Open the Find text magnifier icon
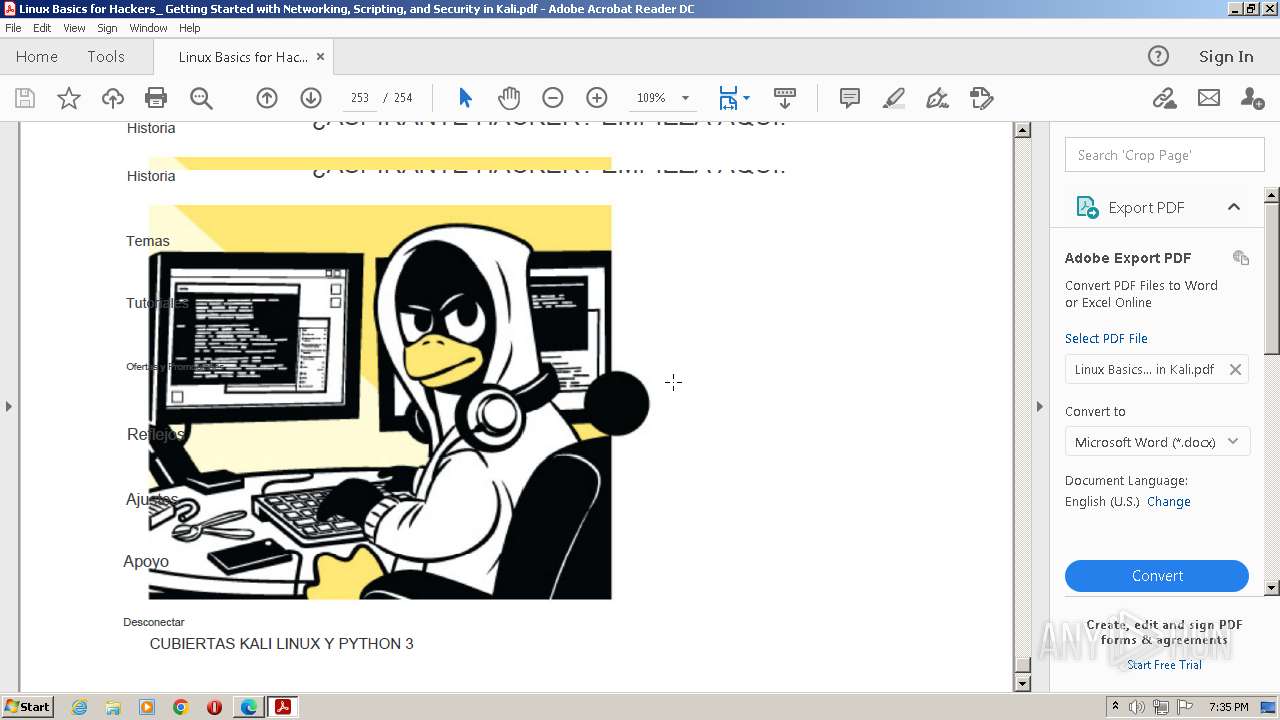This screenshot has width=1280, height=720. point(201,98)
